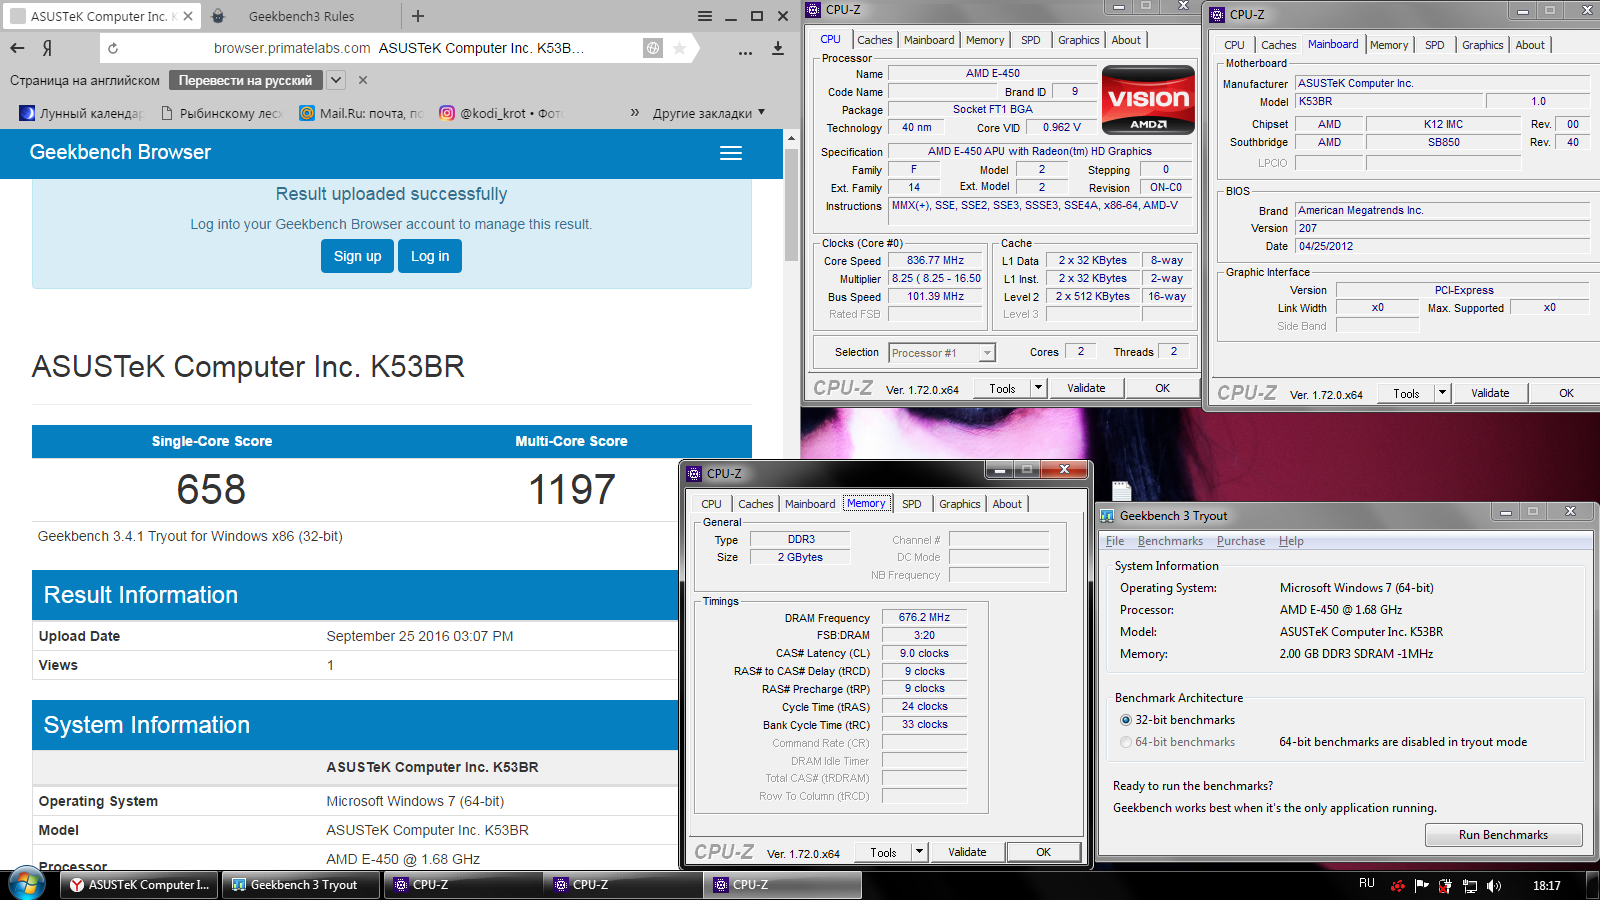Click Перевести на русский button

coord(246,80)
